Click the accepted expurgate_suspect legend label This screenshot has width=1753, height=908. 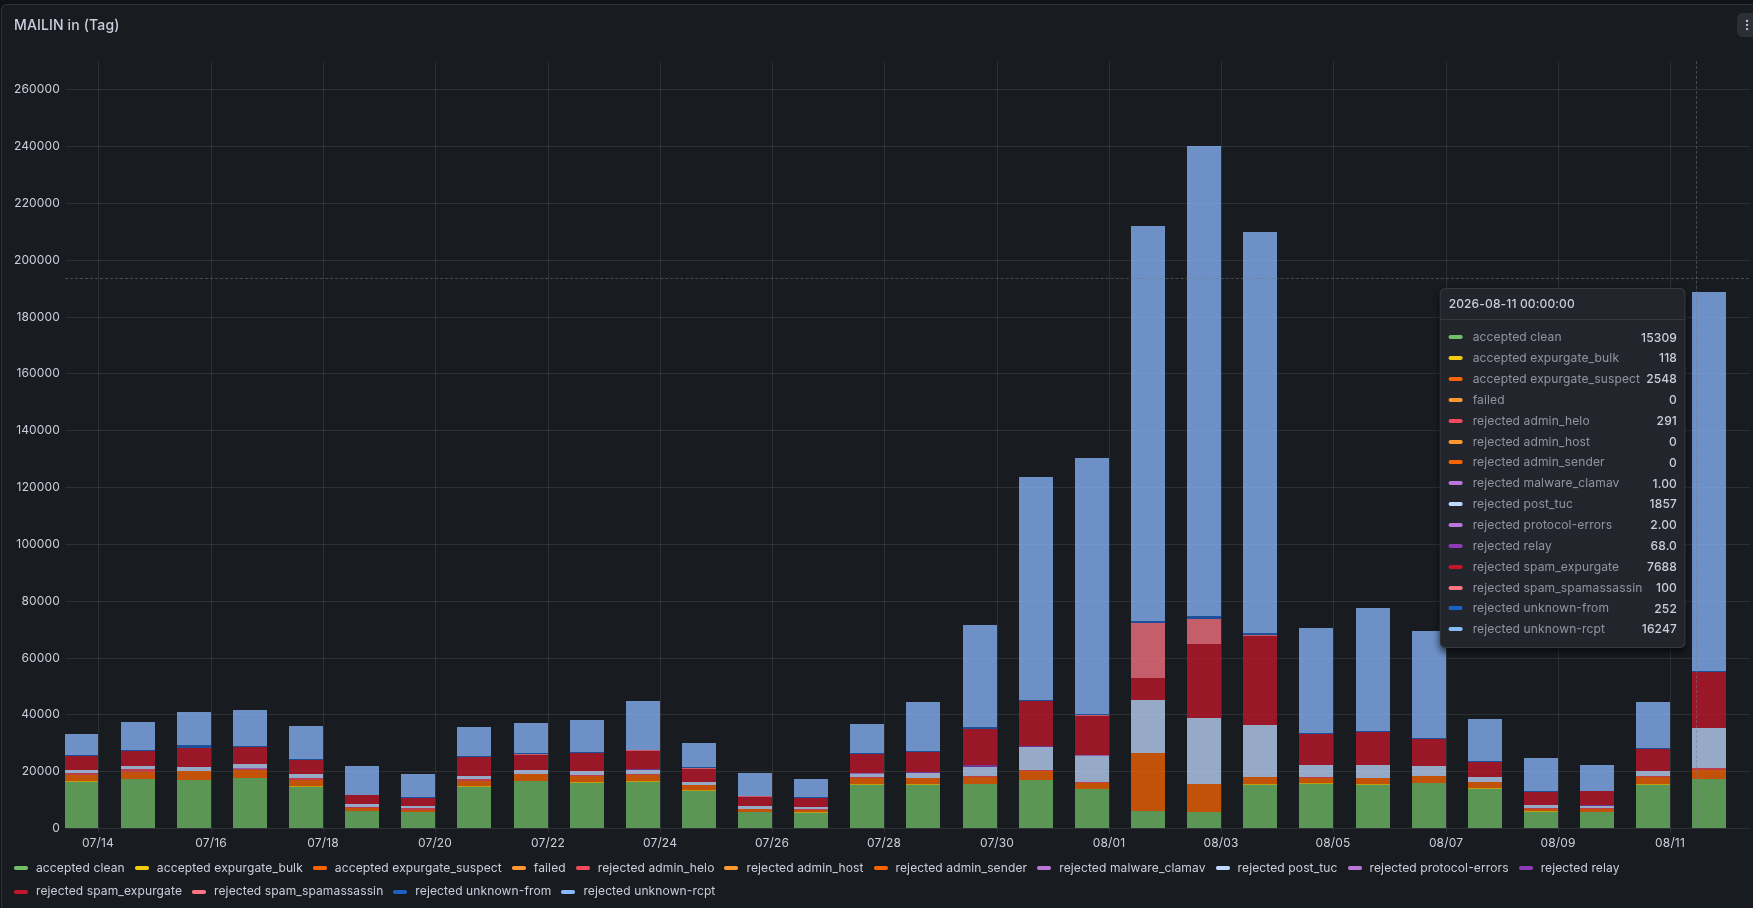coord(418,868)
